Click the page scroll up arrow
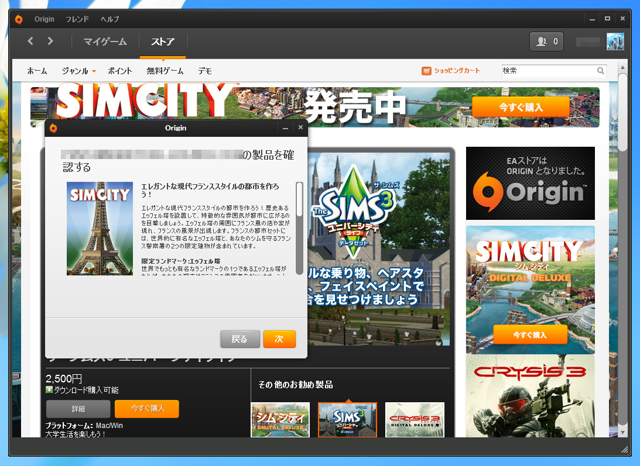This screenshot has width=640, height=466. click(x=622, y=68)
